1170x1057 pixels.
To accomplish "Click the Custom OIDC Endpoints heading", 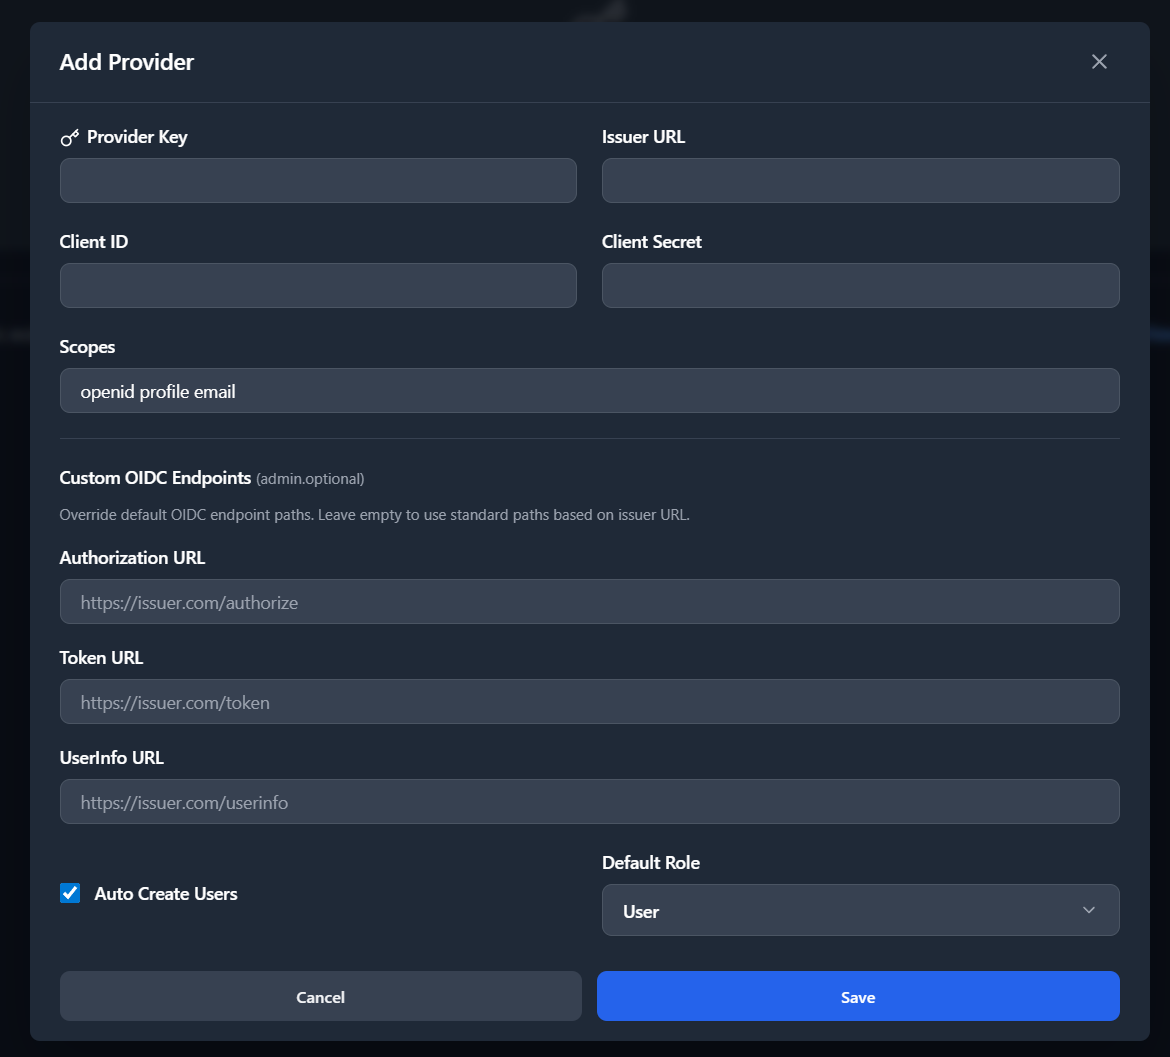I will point(155,478).
